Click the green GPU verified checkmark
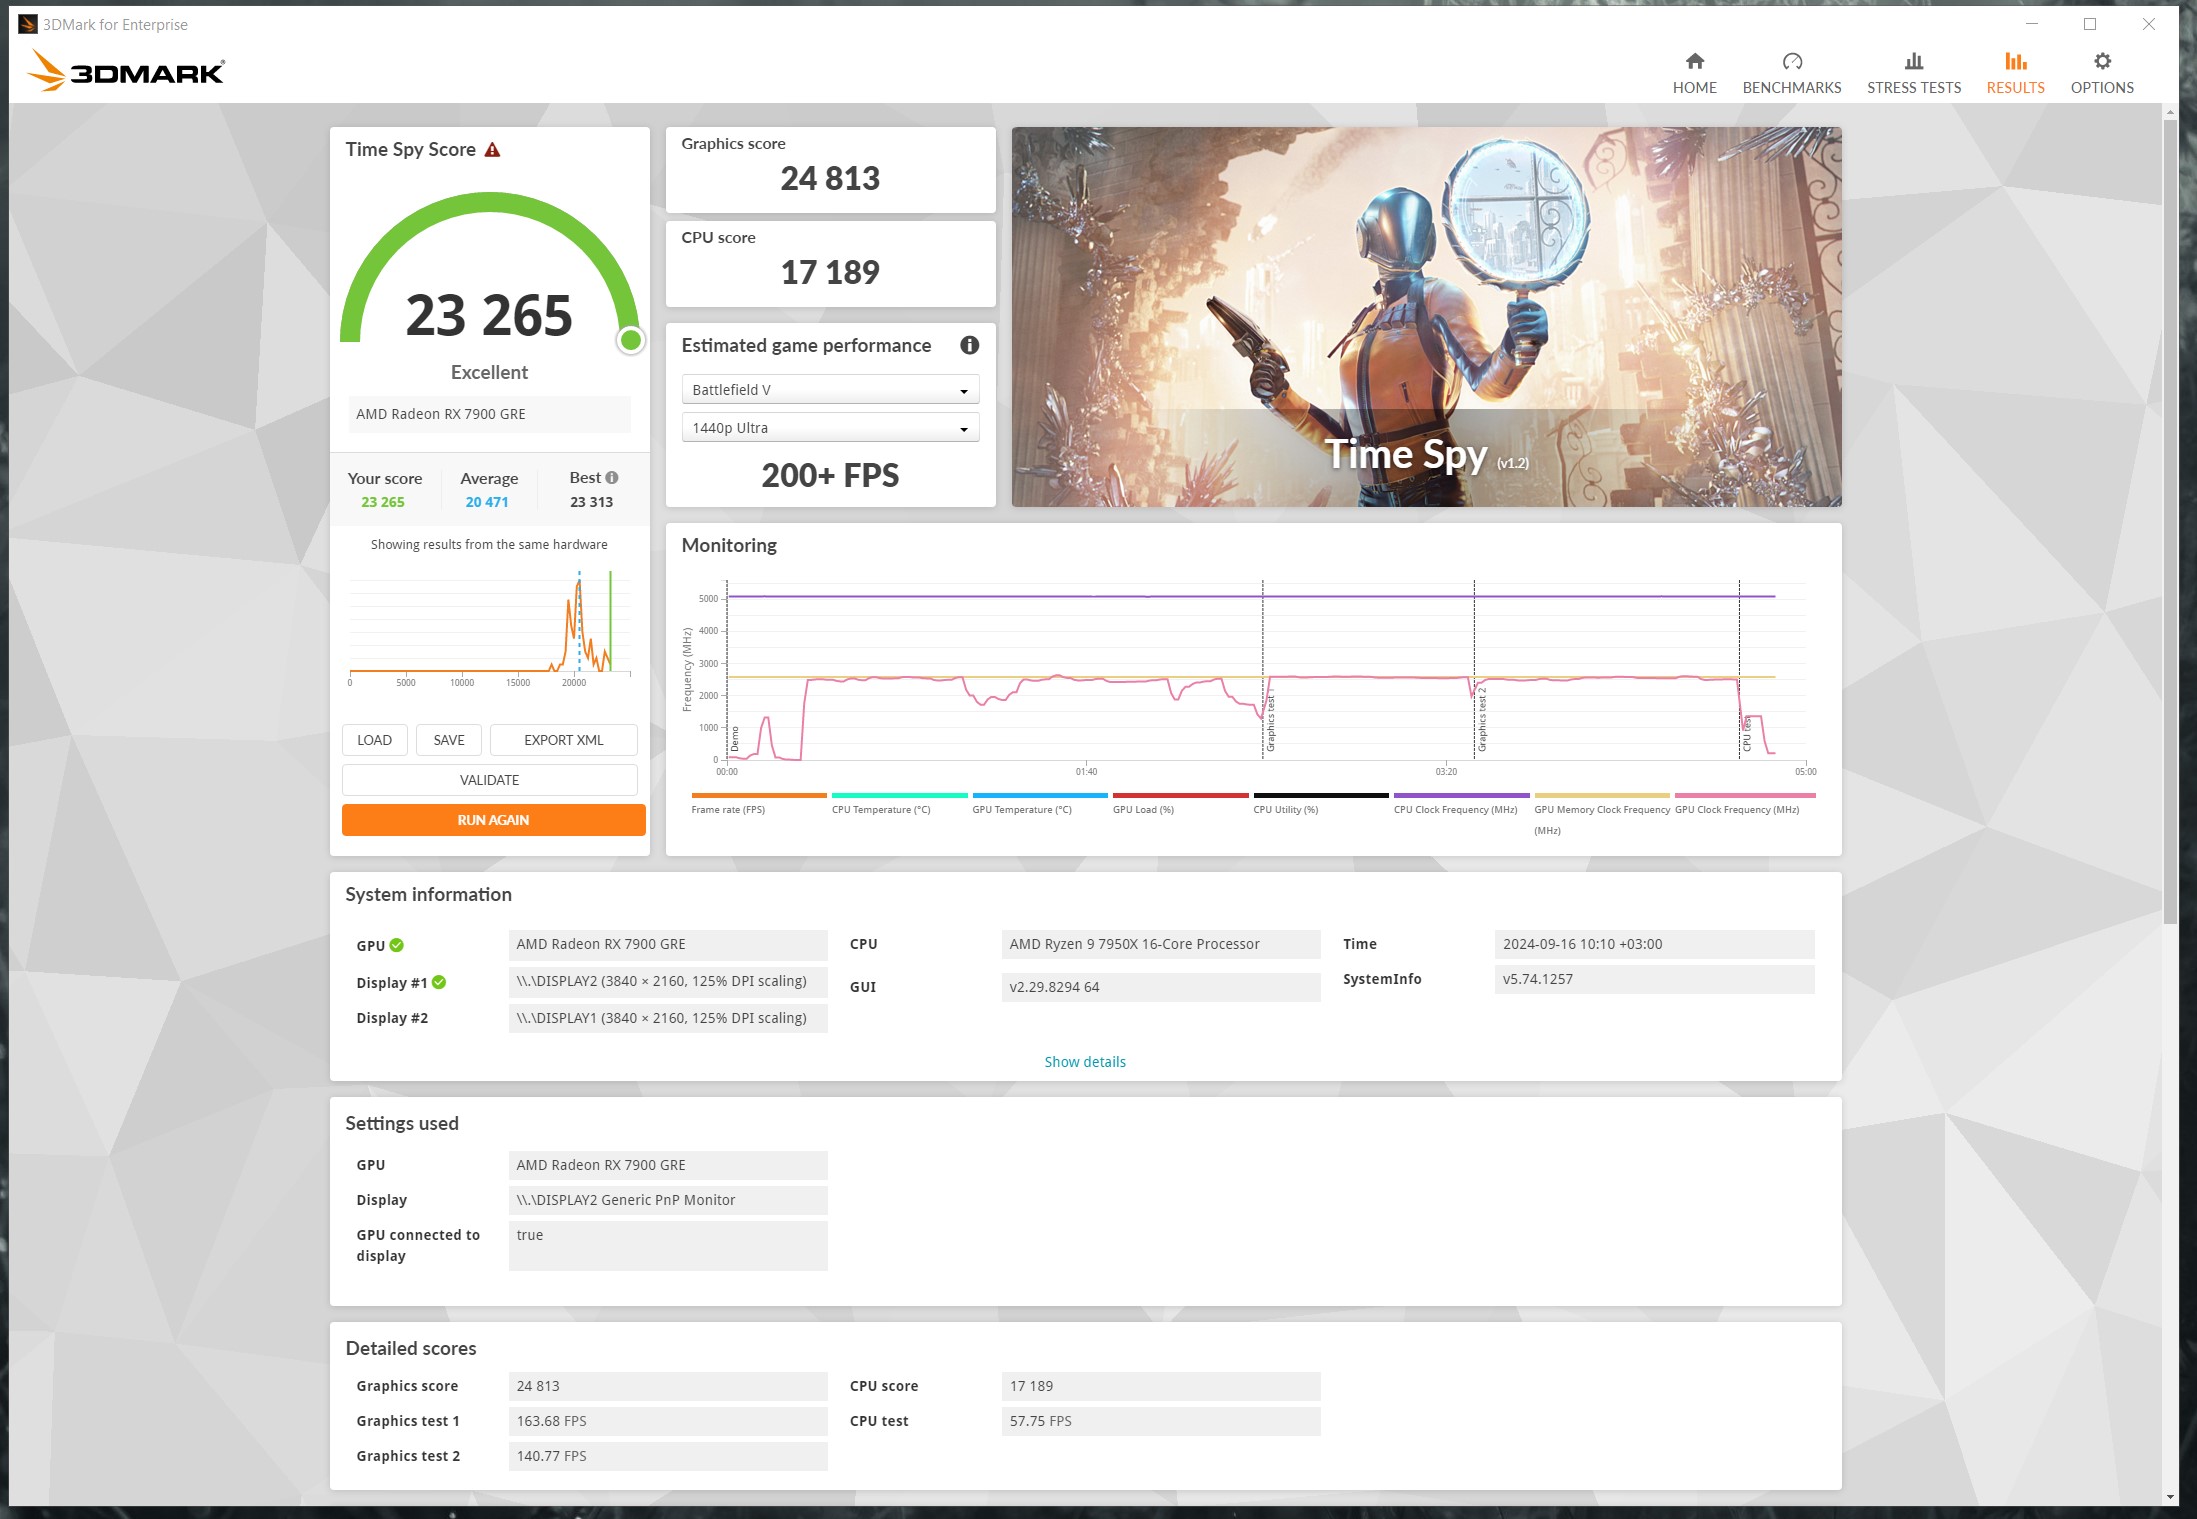Screen dimensions: 2197x1519 pos(397,945)
